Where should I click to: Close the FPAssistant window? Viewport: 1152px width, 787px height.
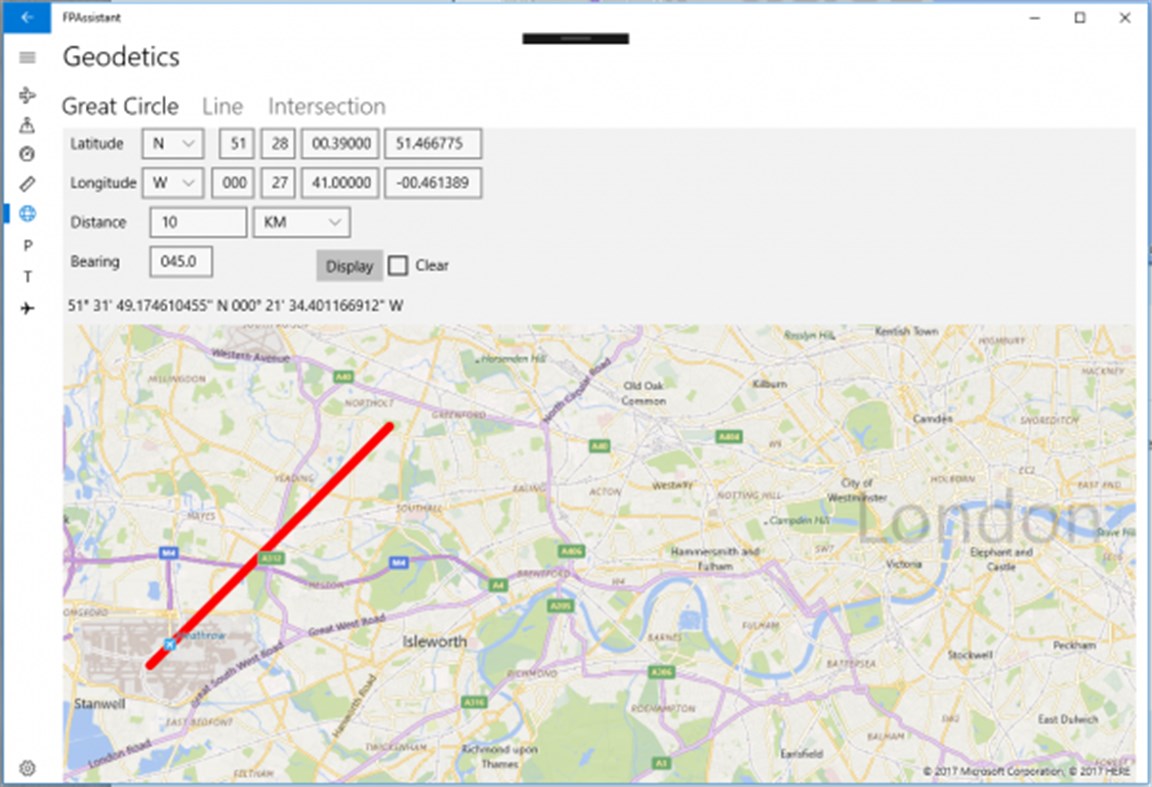1125,18
